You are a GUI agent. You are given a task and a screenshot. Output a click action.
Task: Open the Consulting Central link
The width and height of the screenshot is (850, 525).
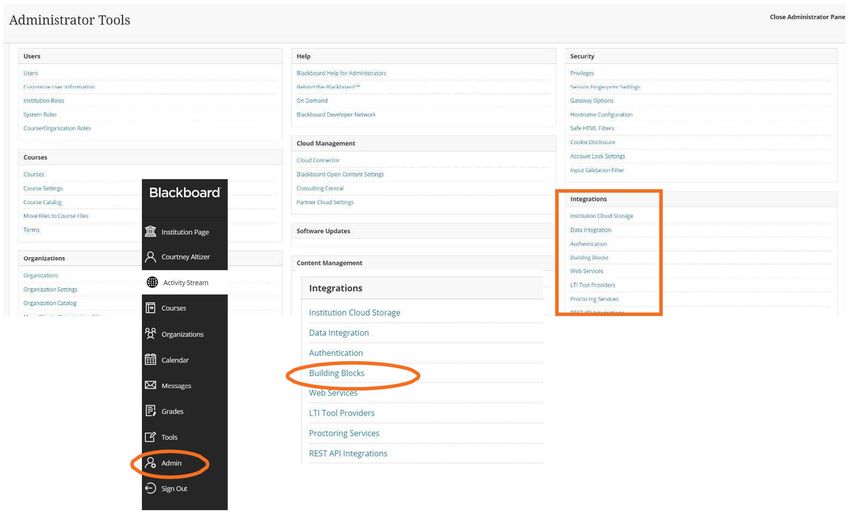coord(320,188)
